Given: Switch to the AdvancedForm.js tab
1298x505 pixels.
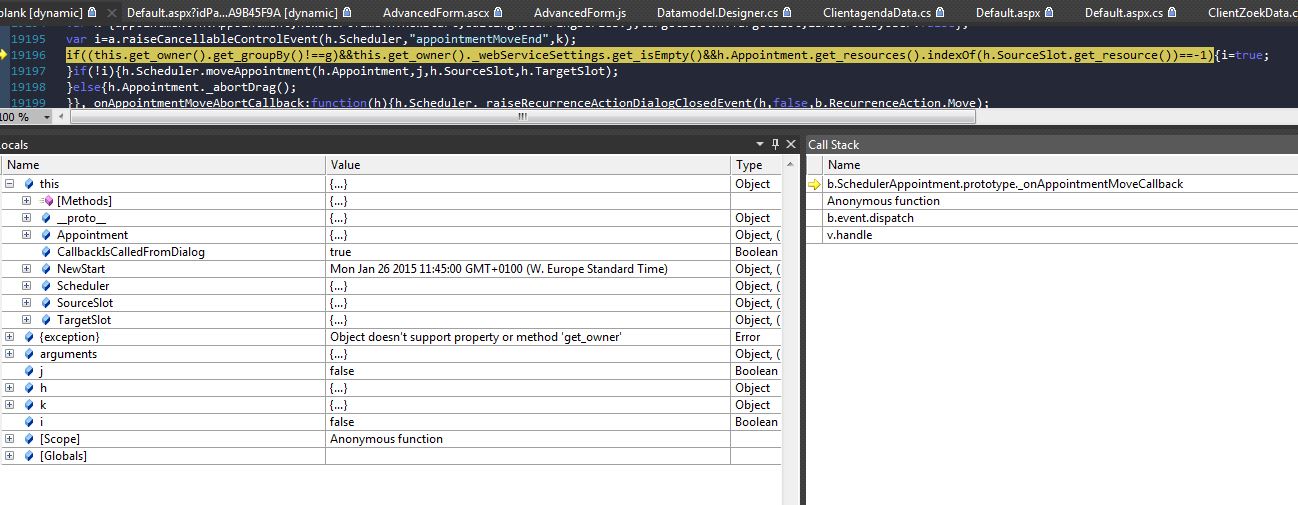Looking at the screenshot, I should pyautogui.click(x=579, y=13).
